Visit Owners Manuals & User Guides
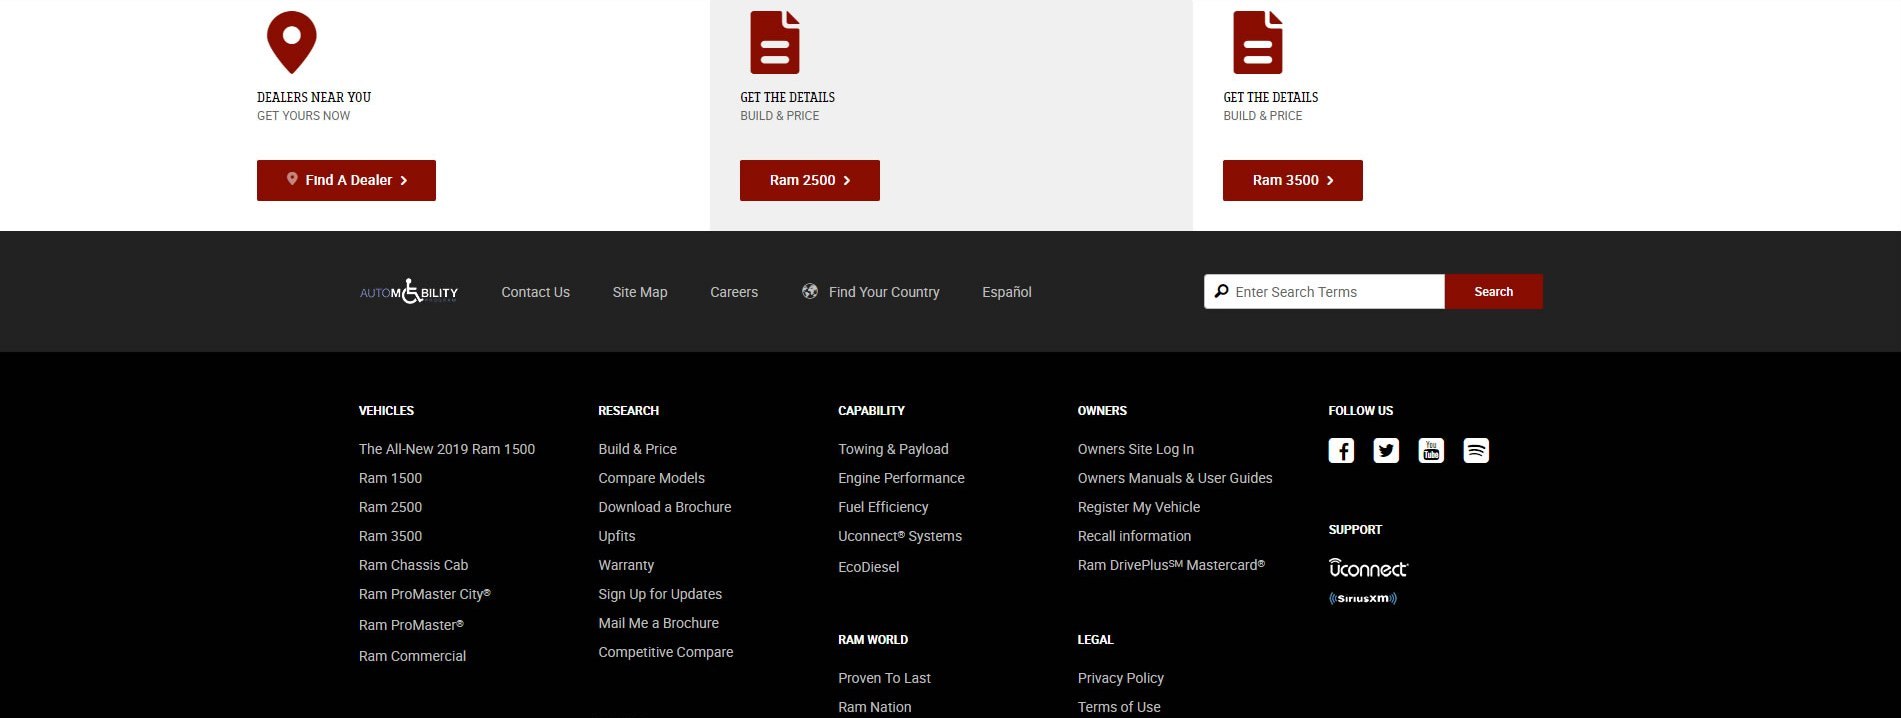 tap(1174, 478)
